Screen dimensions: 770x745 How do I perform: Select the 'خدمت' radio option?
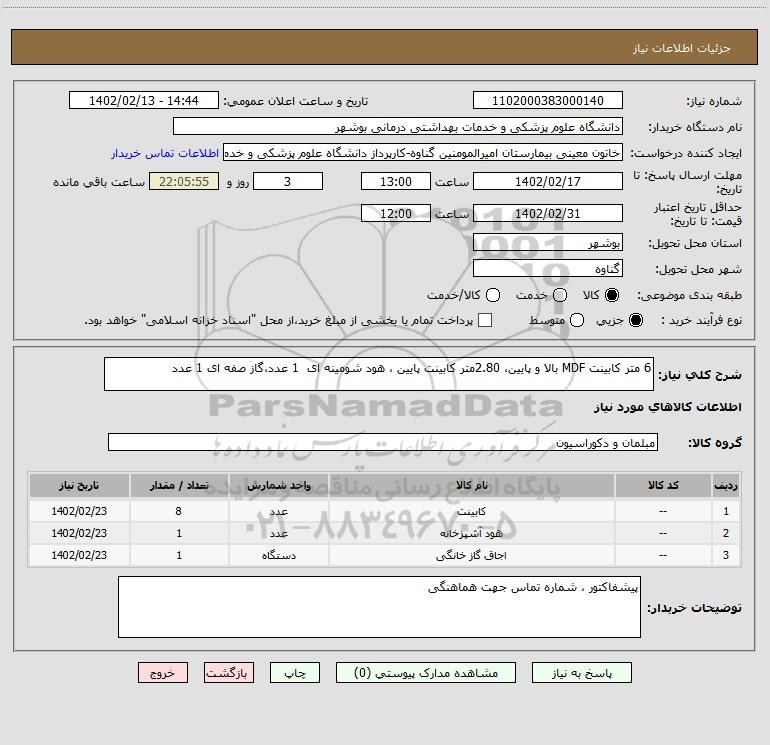tap(559, 296)
